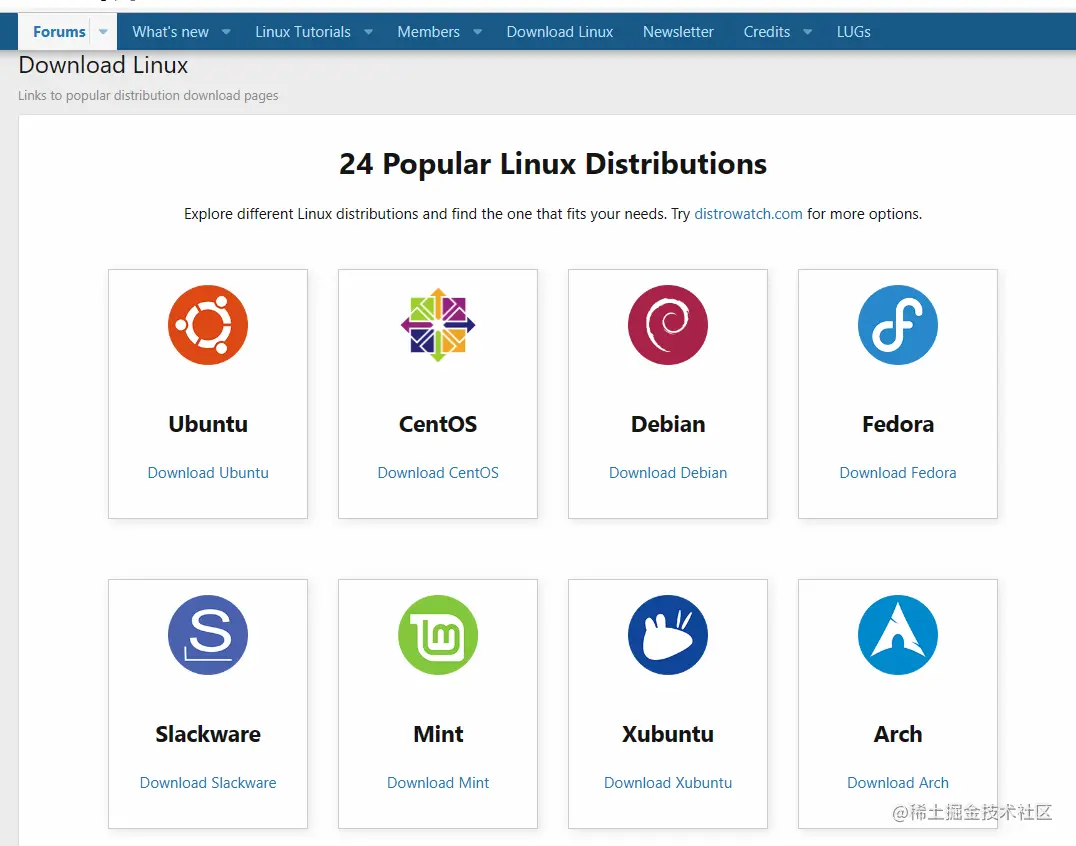The height and width of the screenshot is (846, 1076).
Task: Click the Linux Mint logo icon
Action: click(438, 635)
